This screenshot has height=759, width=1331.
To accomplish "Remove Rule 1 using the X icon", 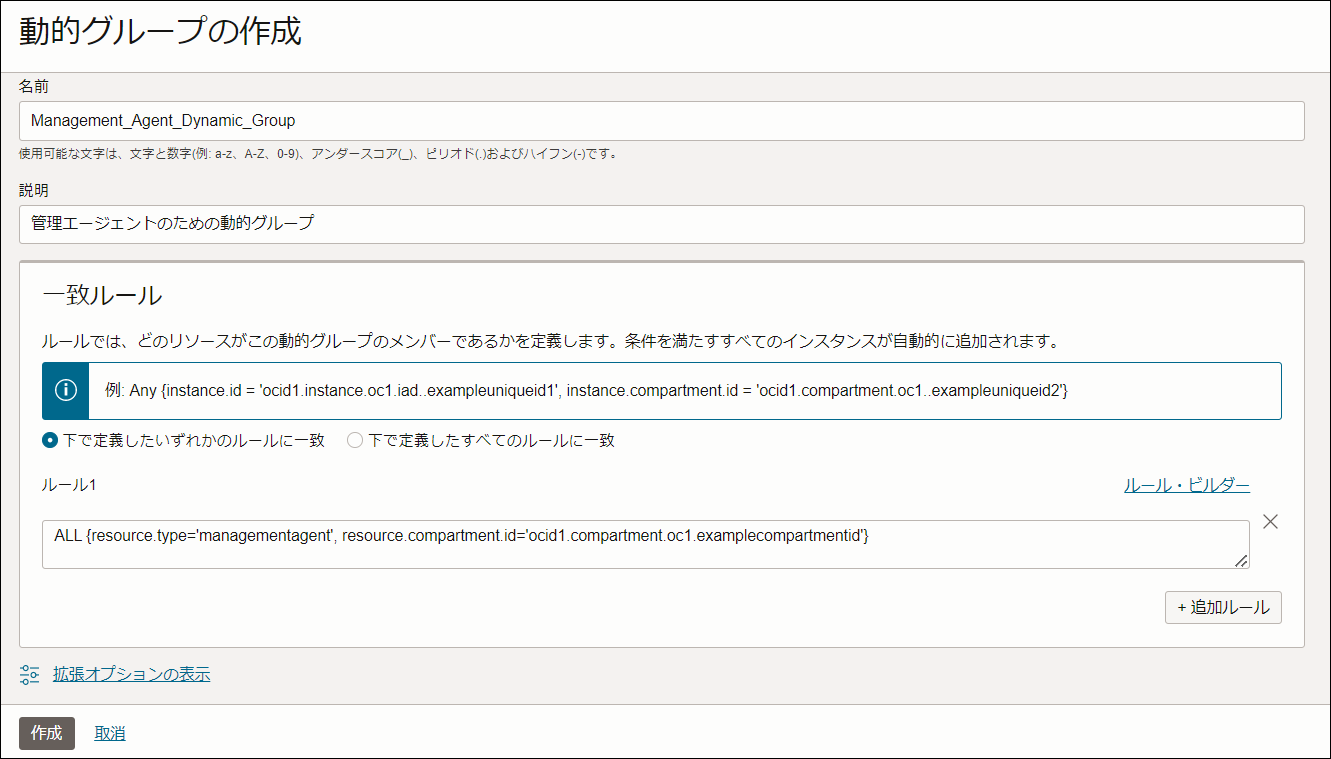I will (x=1271, y=521).
